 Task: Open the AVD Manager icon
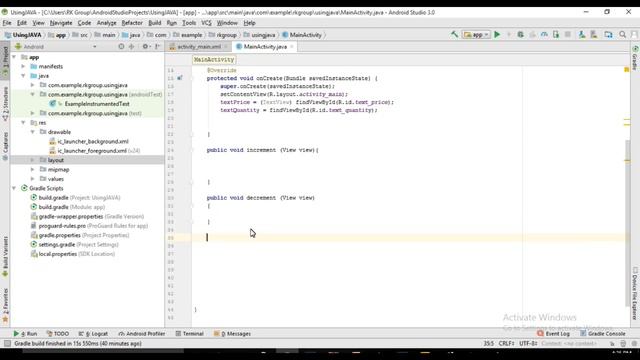click(581, 35)
